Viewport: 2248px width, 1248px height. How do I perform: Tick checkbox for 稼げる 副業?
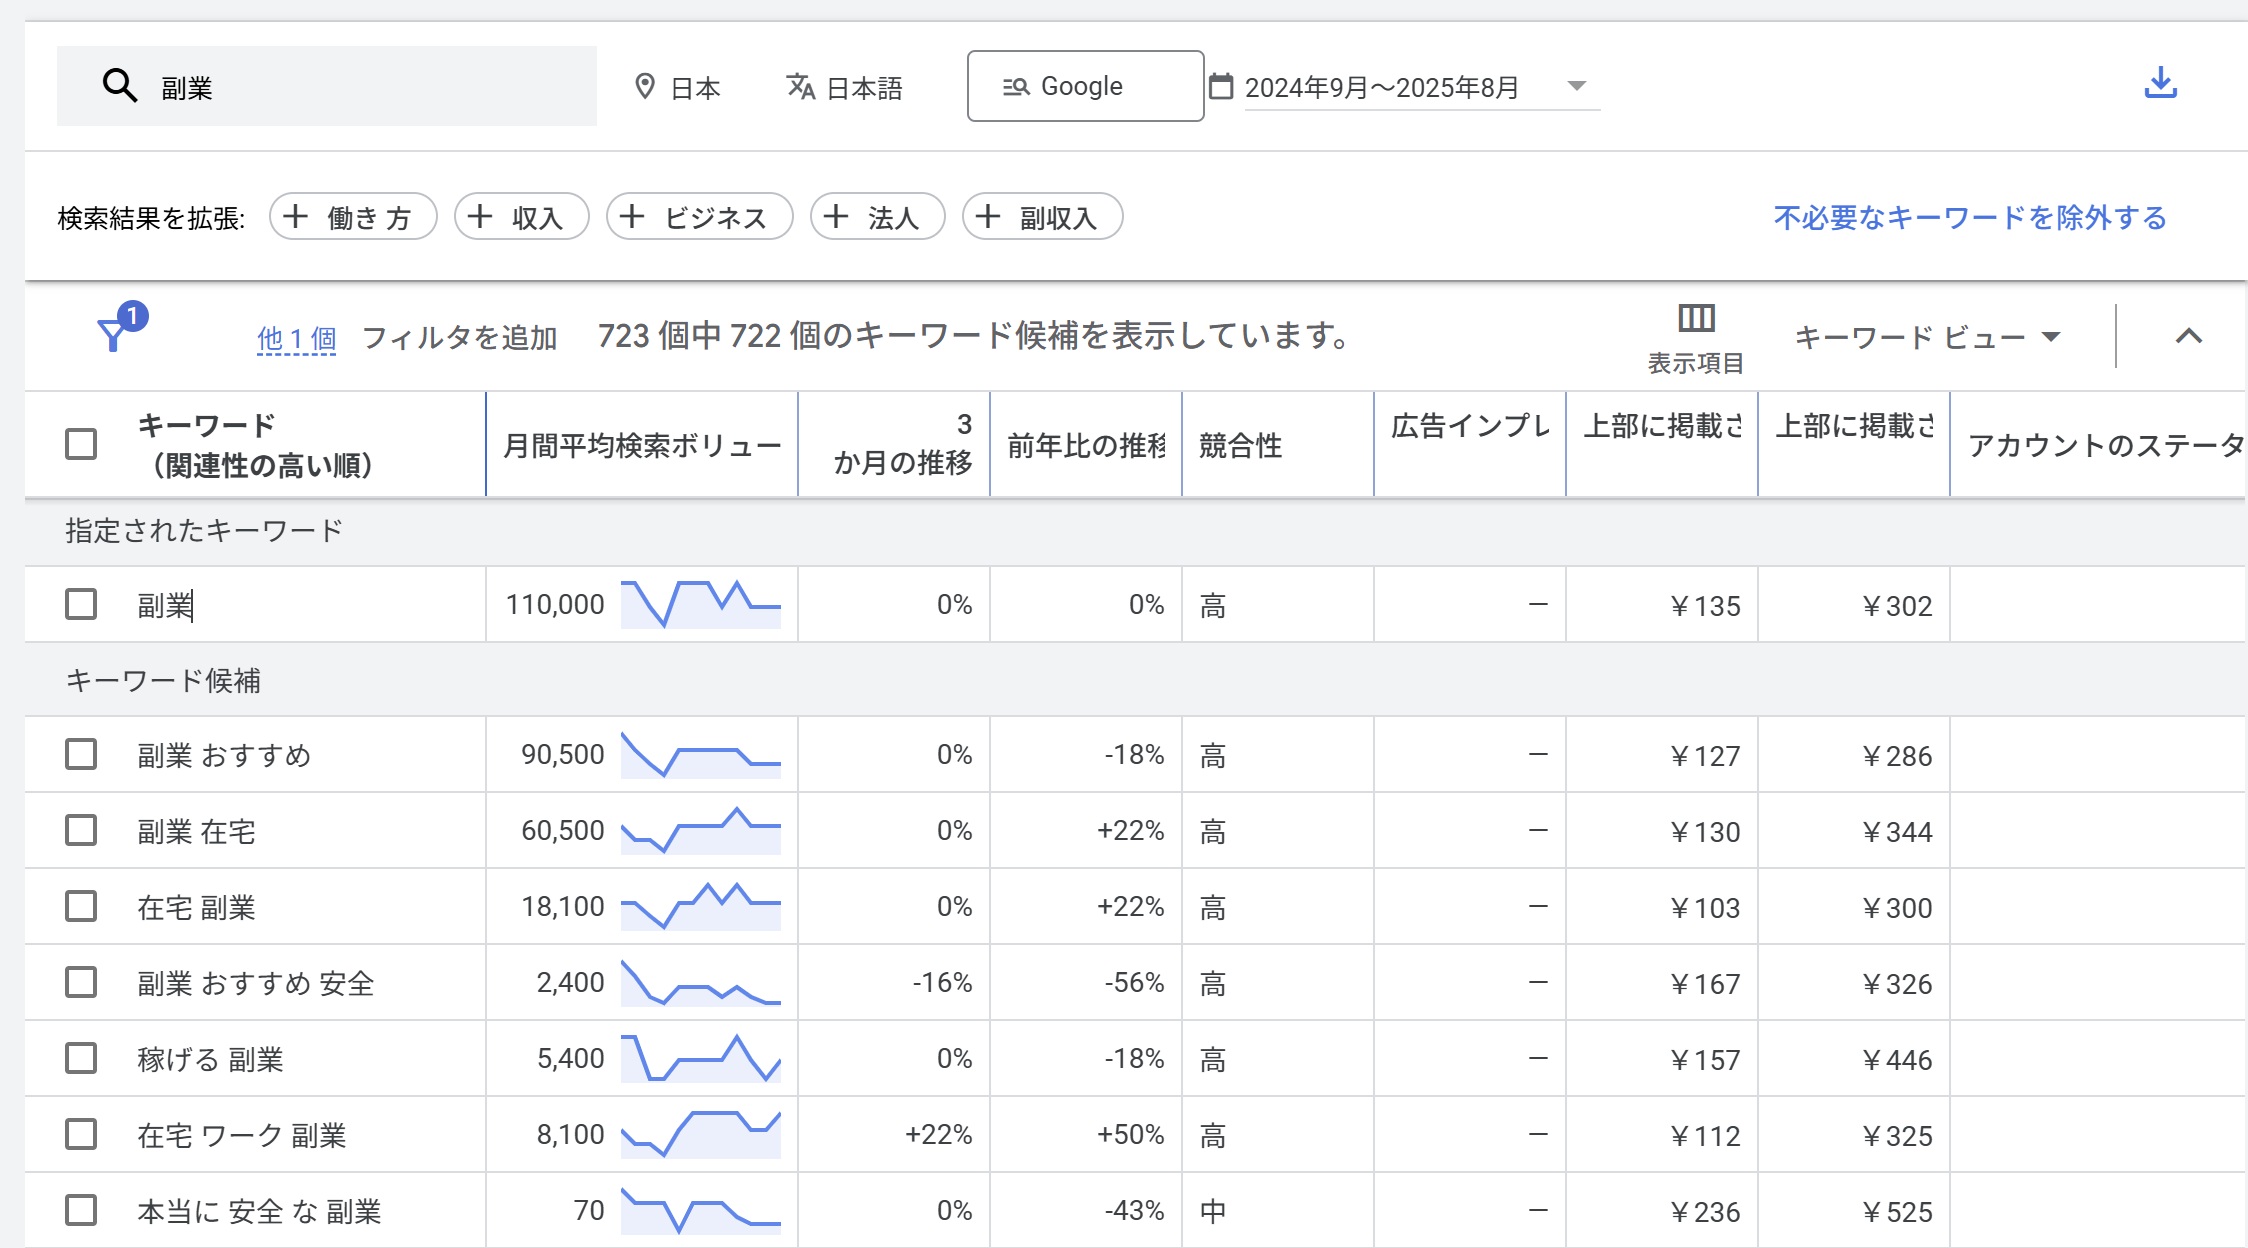click(81, 1058)
